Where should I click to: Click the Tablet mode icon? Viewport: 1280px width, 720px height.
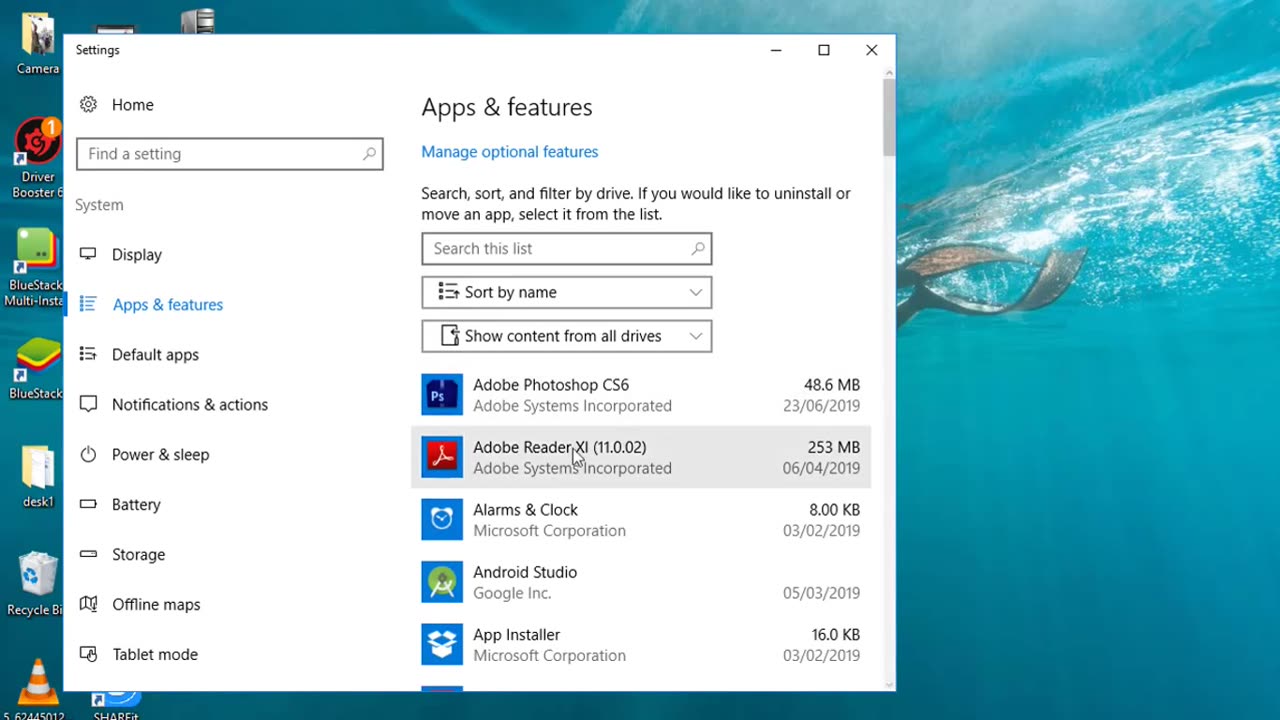tap(88, 654)
